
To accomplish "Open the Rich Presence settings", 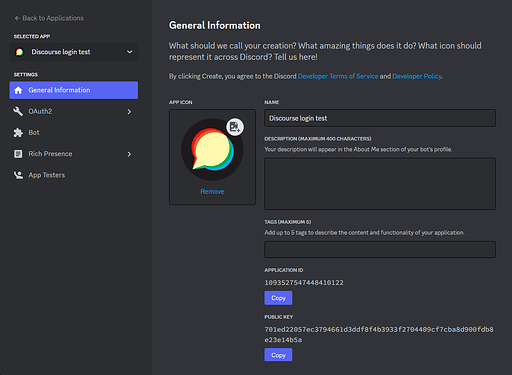I will [x=74, y=154].
